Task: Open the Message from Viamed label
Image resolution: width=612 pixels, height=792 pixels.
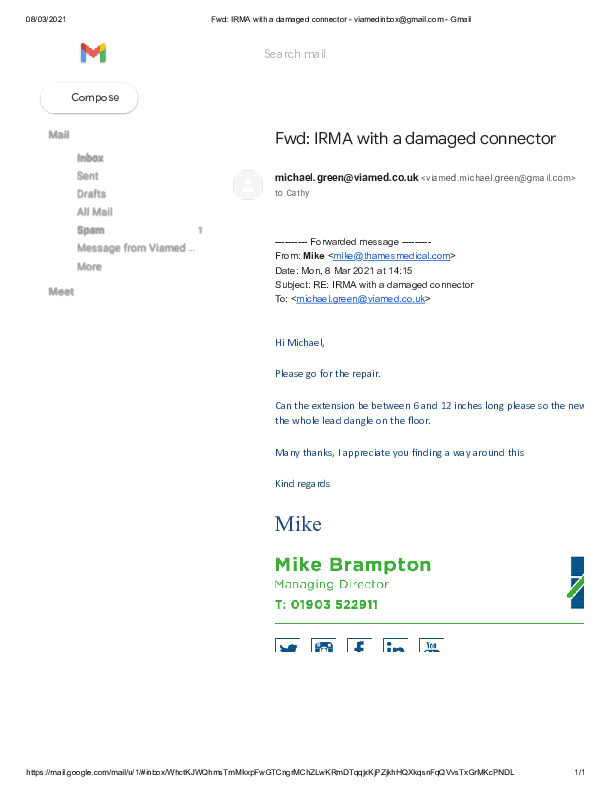Action: point(136,248)
